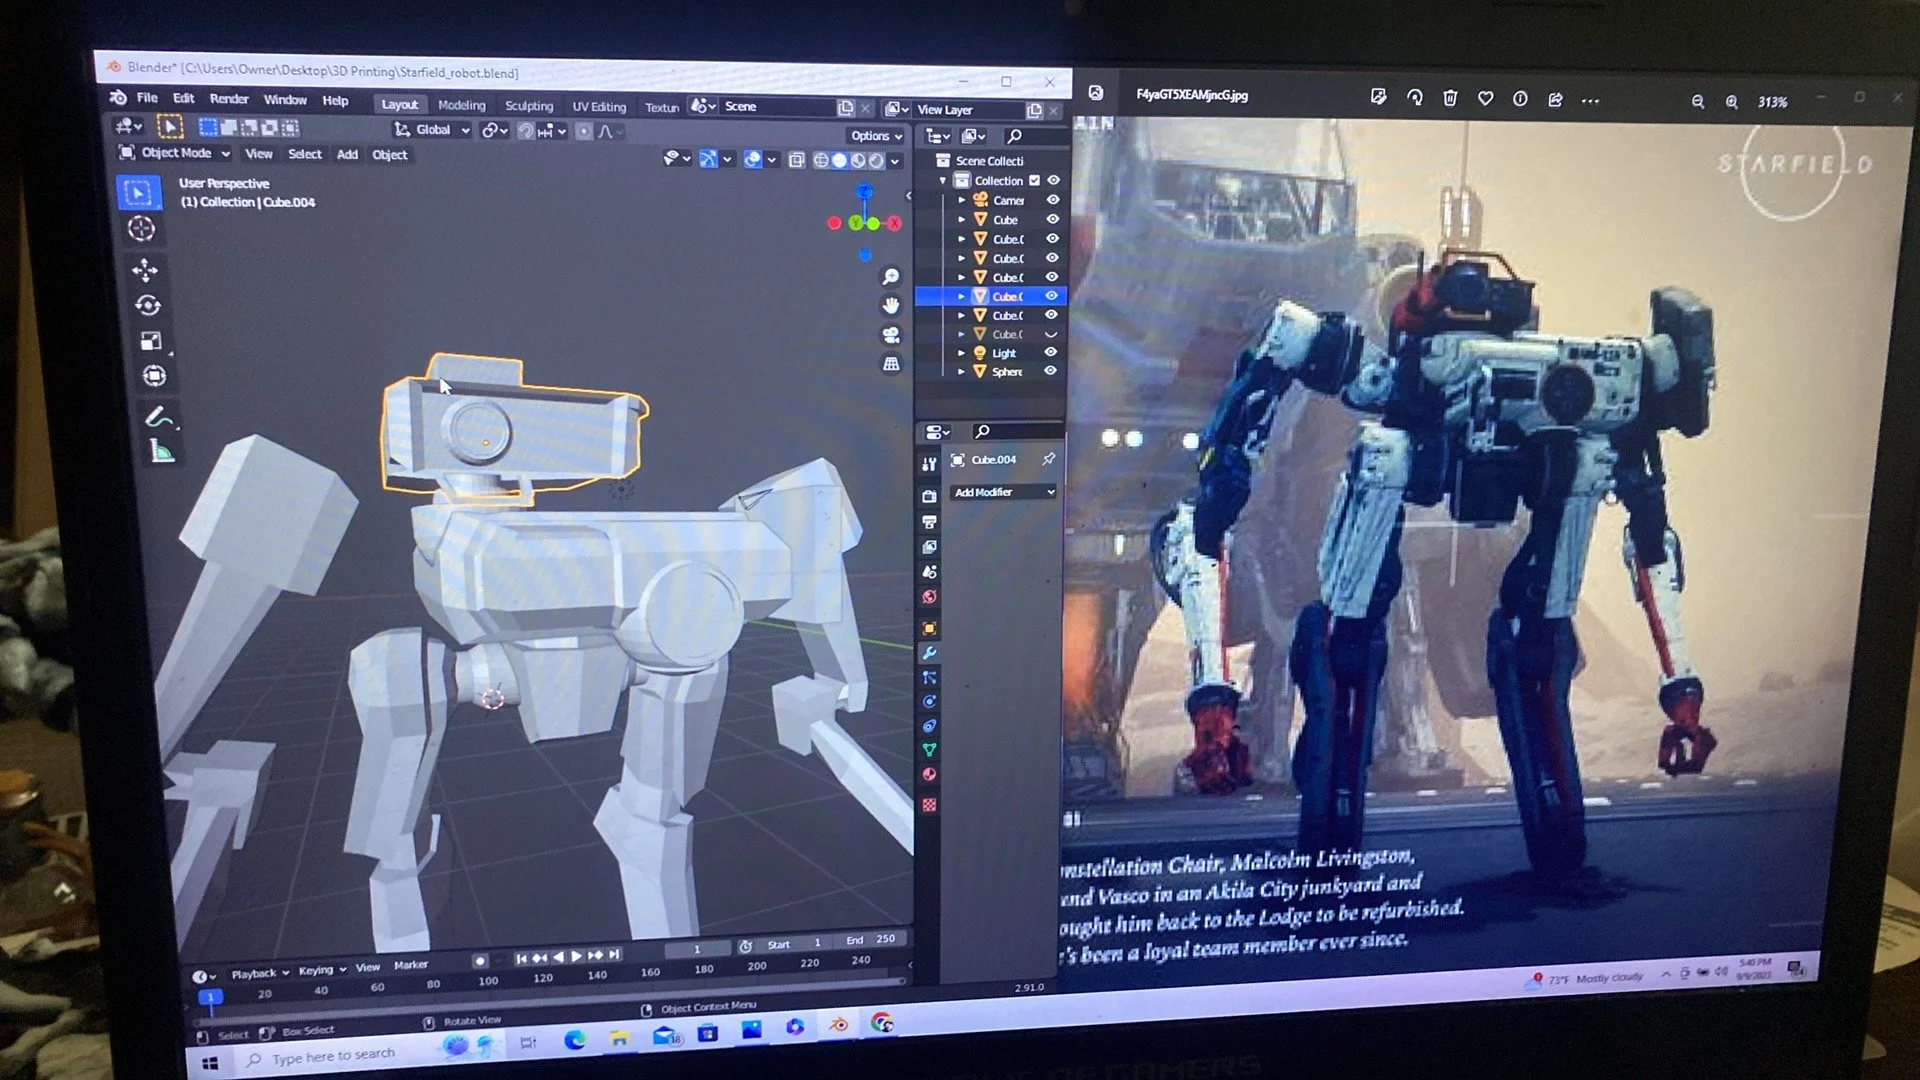The image size is (1920, 1080).
Task: Select the Move tool in the viewport toolbar
Action: 144,270
